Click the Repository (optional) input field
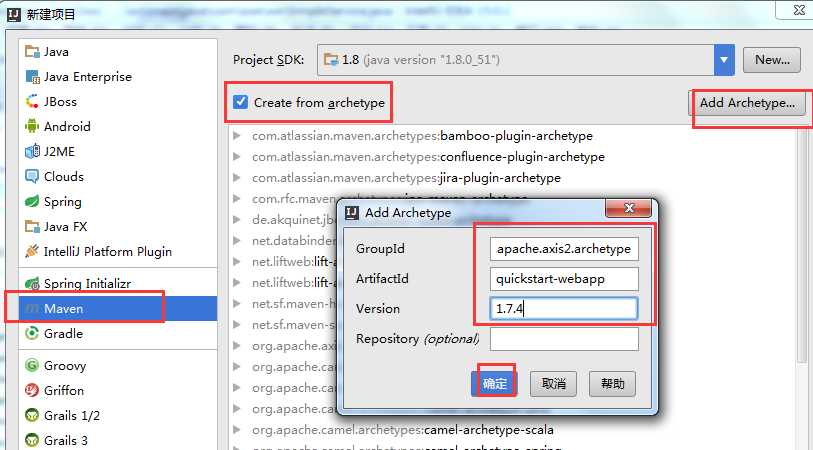 [x=564, y=339]
